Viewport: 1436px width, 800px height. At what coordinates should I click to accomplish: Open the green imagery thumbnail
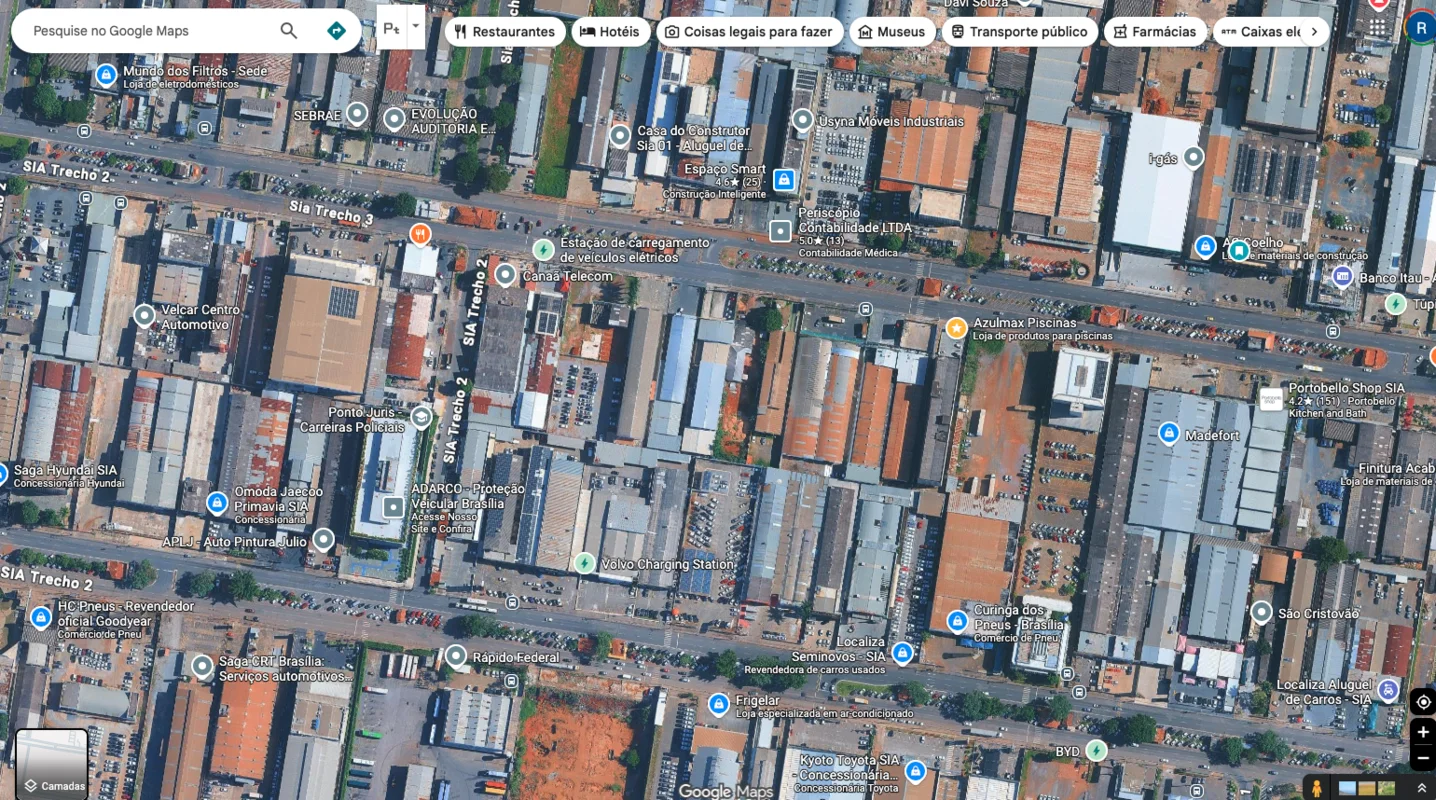(1386, 789)
